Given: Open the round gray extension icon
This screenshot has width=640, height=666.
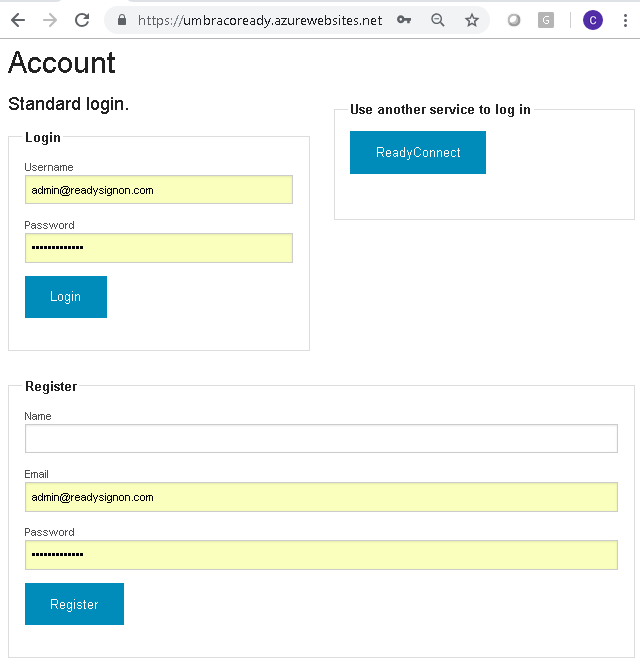Looking at the screenshot, I should [x=514, y=20].
